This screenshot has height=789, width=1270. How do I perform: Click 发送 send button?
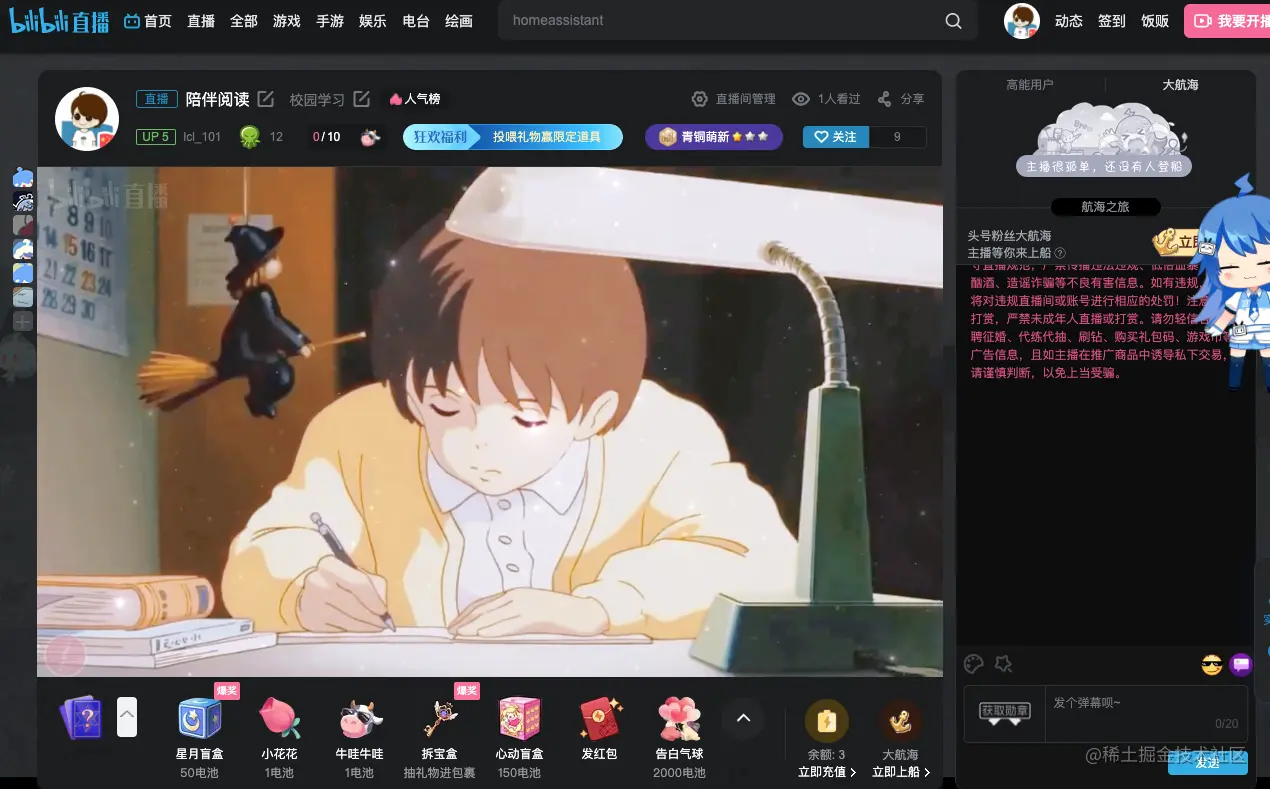point(1207,763)
